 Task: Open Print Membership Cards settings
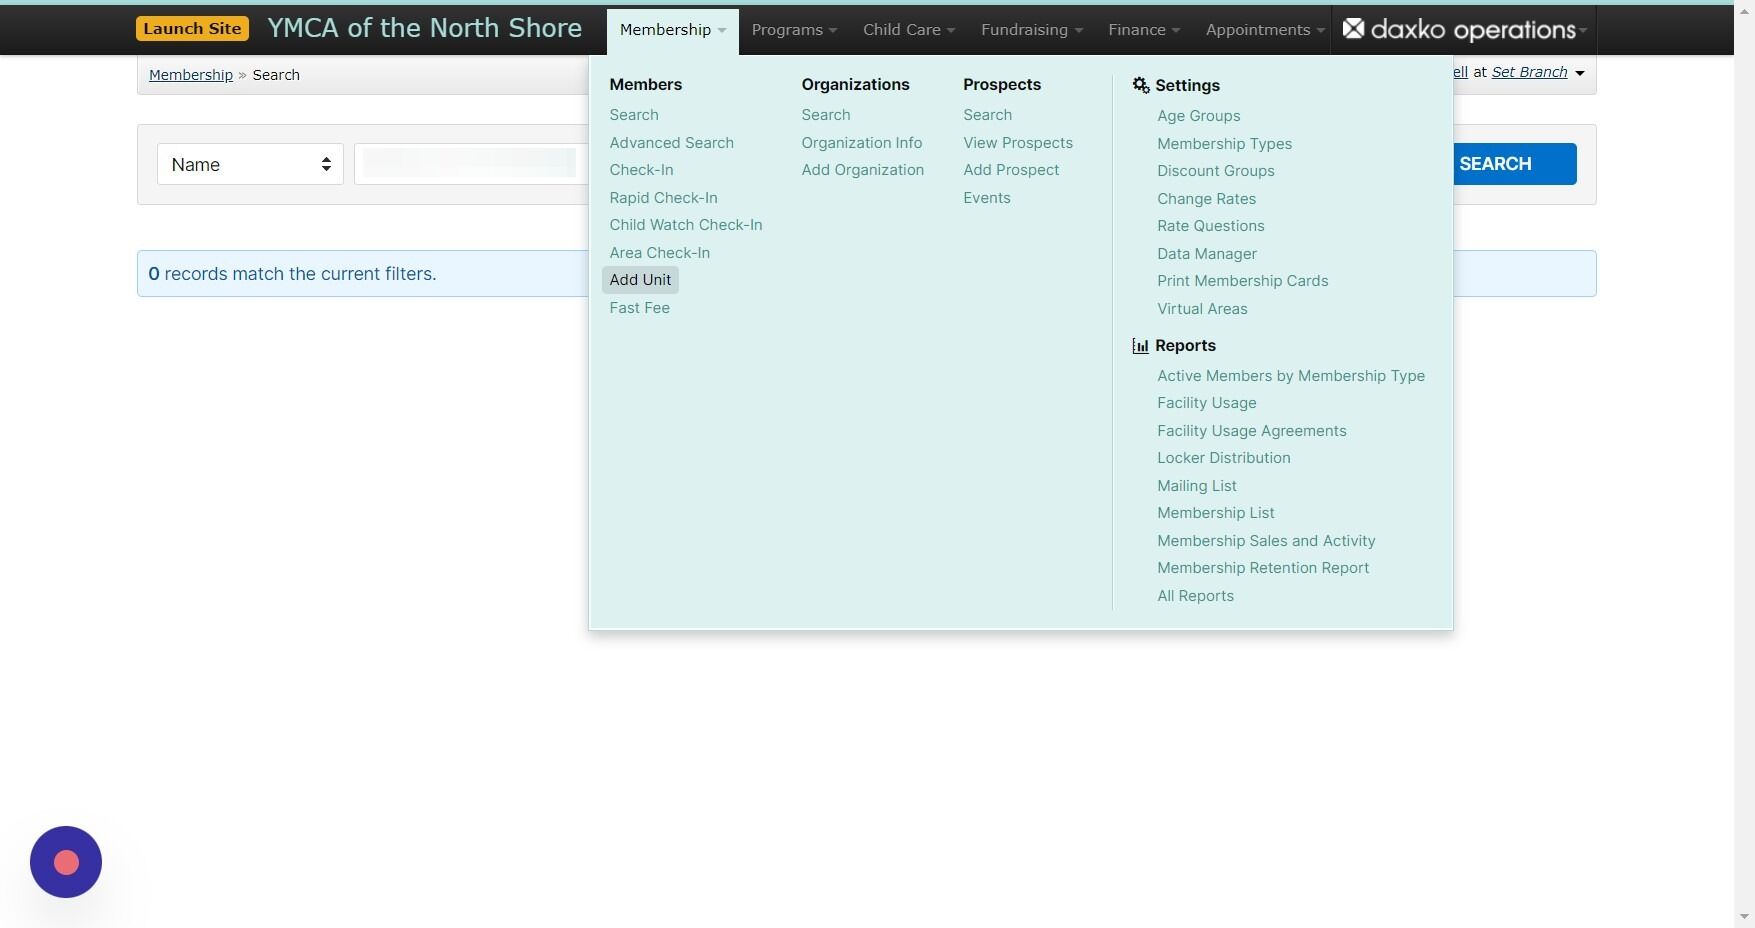pos(1242,281)
